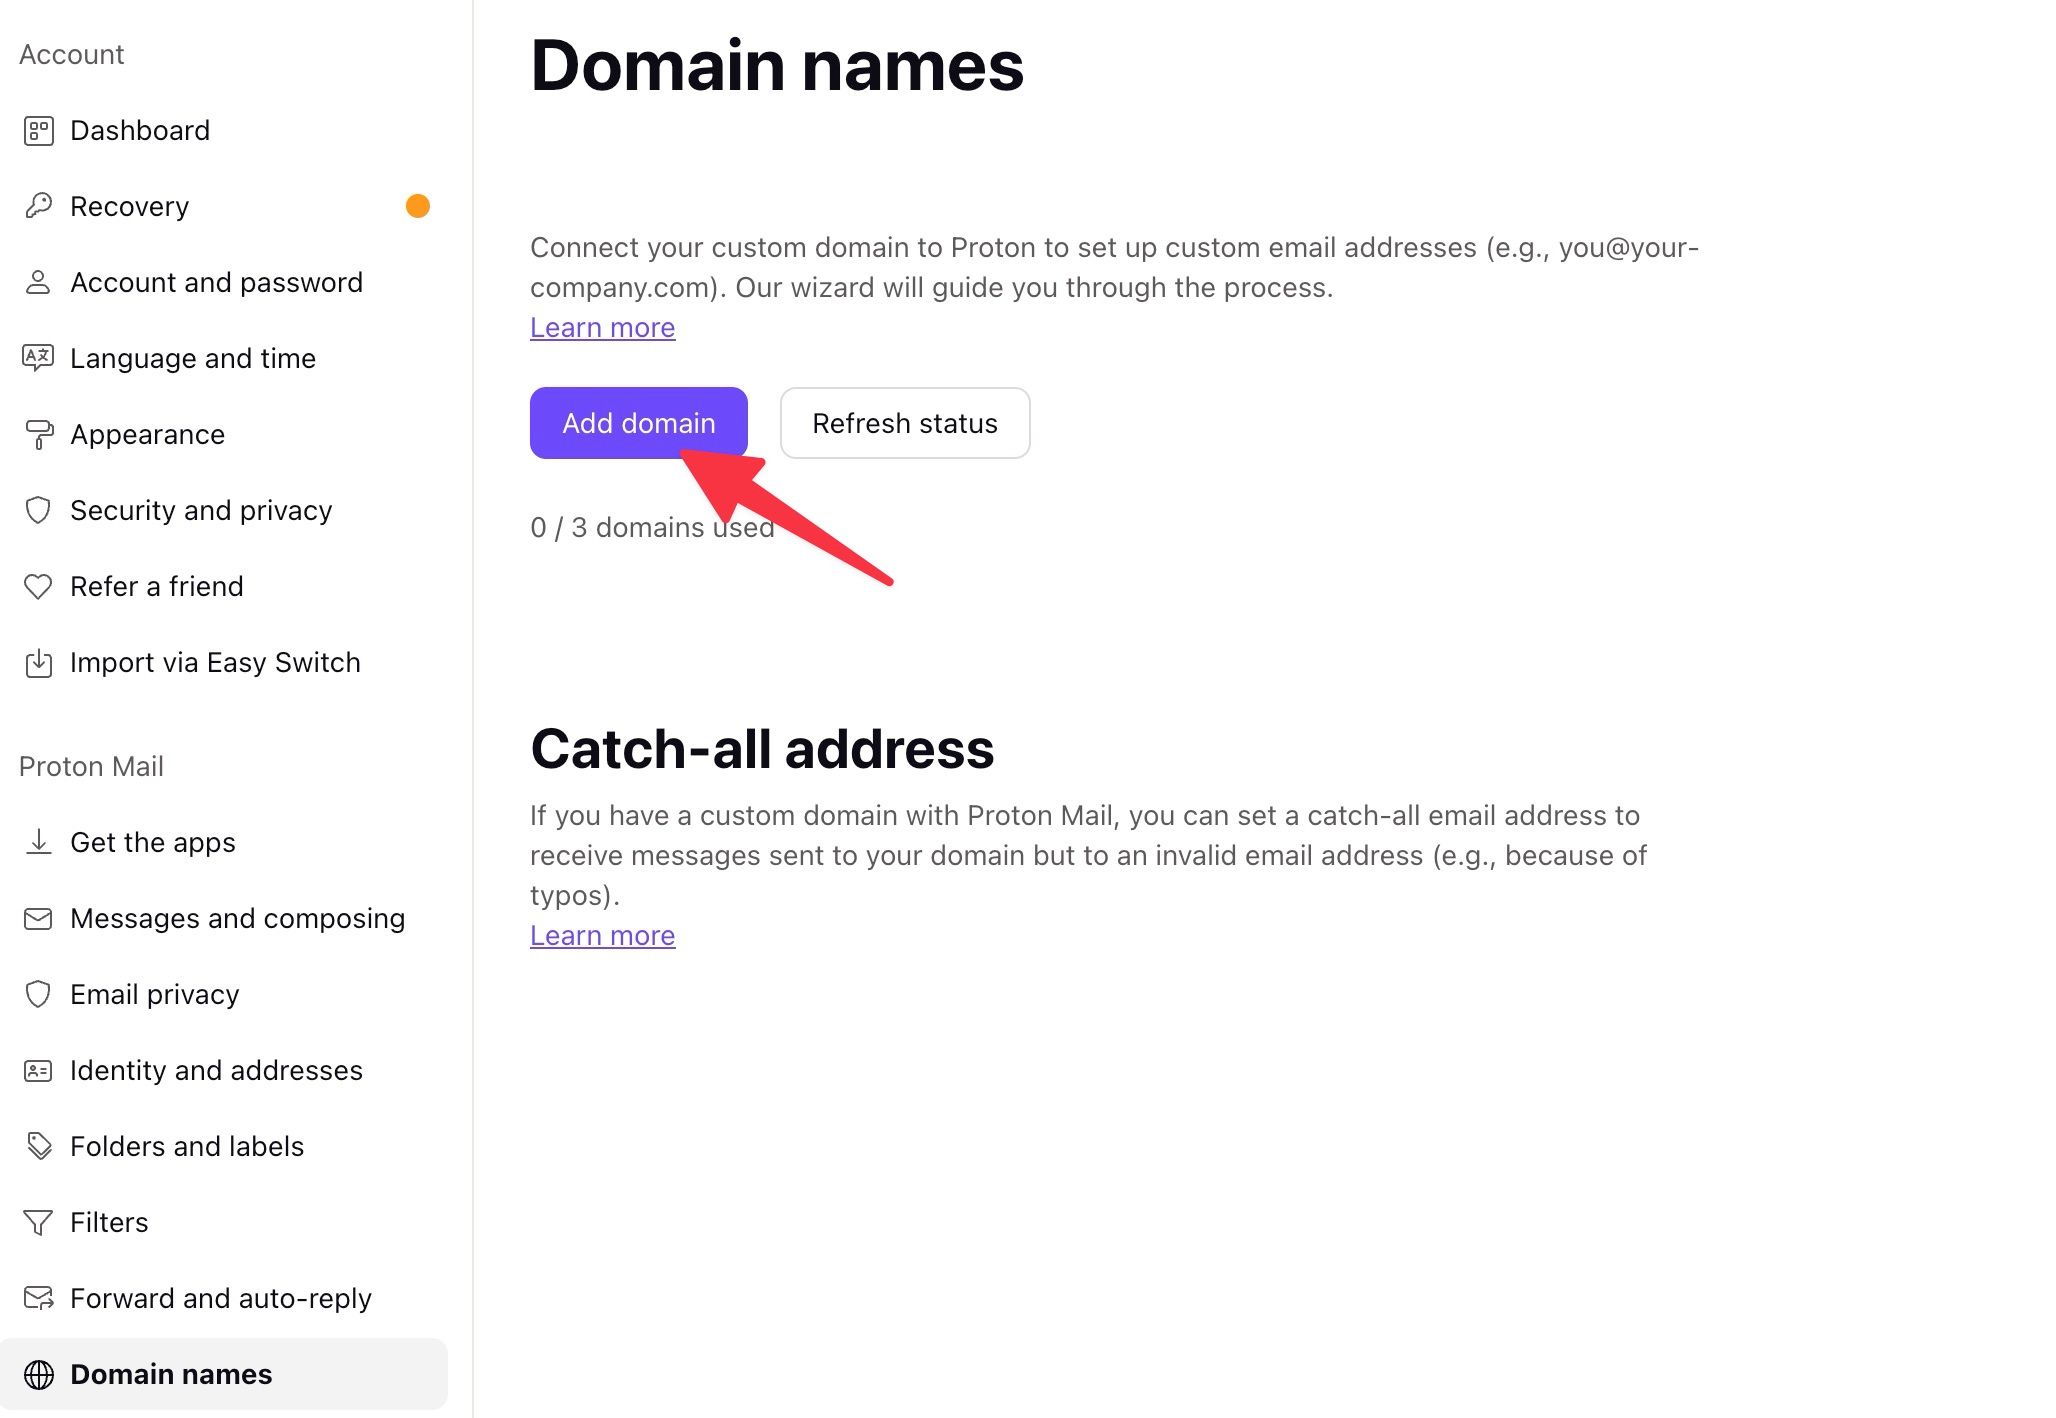Click the Refer a friend sidebar item
Viewport: 2056px width, 1418px height.
click(x=155, y=586)
